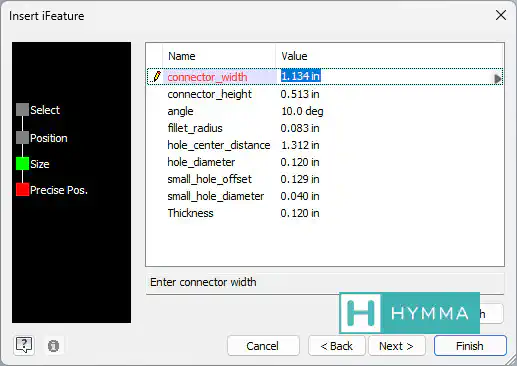
Task: Click the Size step label
Action: pos(40,164)
